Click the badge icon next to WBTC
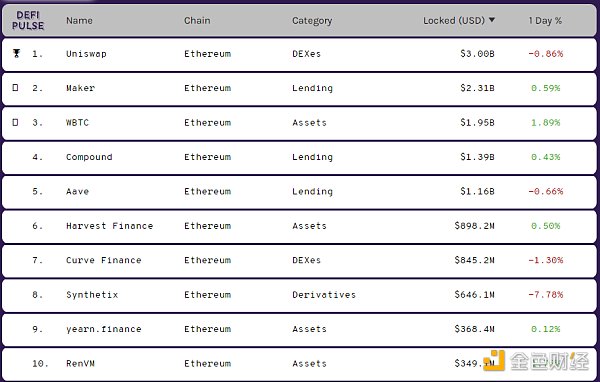This screenshot has width=600, height=382. (x=15, y=122)
